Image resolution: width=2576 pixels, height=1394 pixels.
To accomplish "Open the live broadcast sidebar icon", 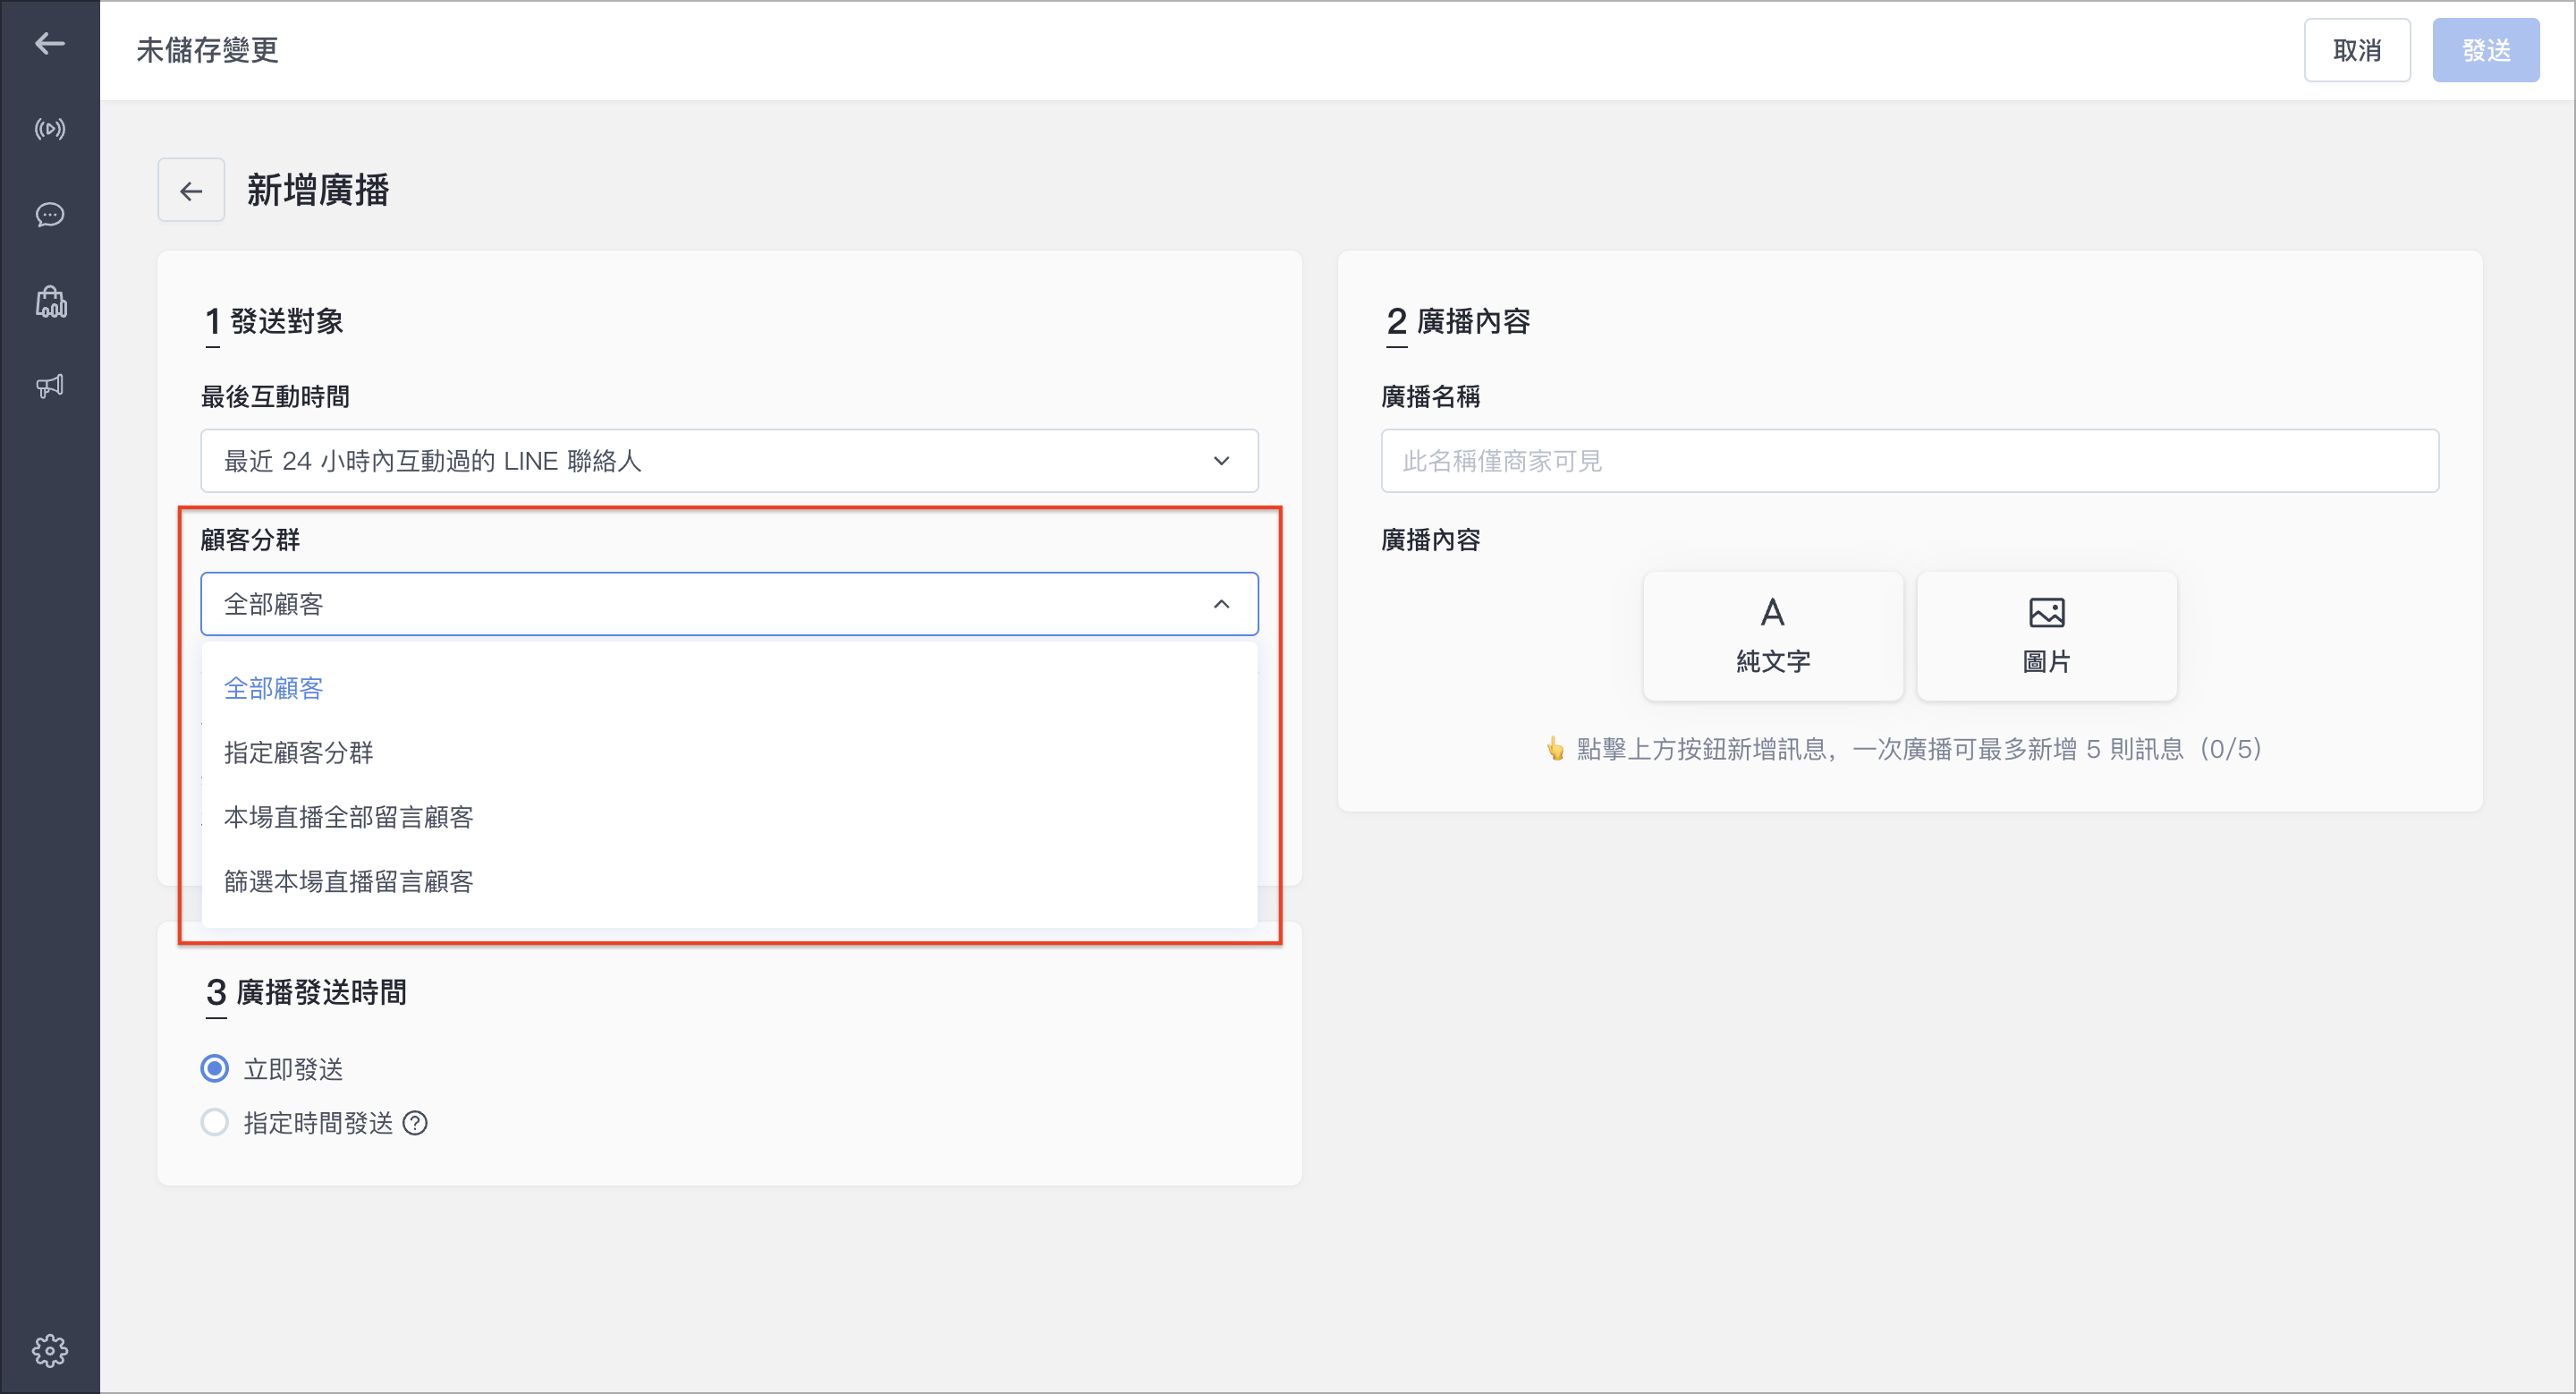I will pos(50,129).
